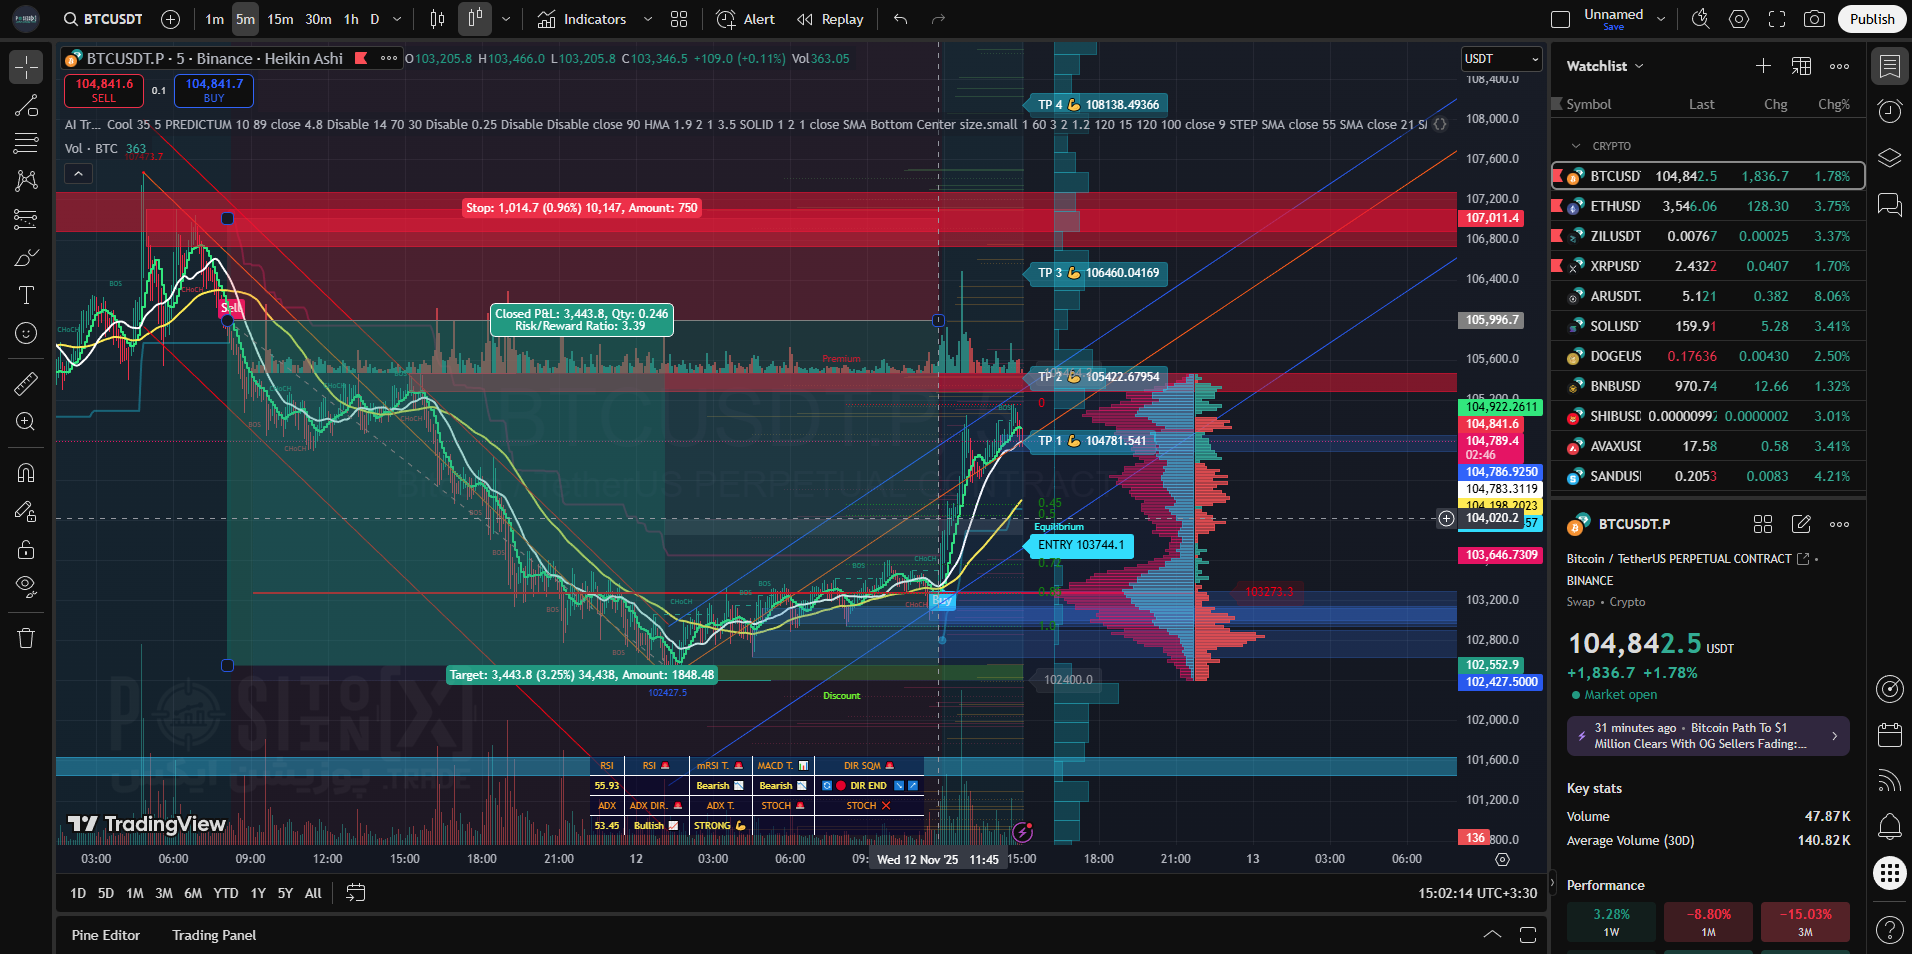Select the trend line drawing tool

(26, 106)
